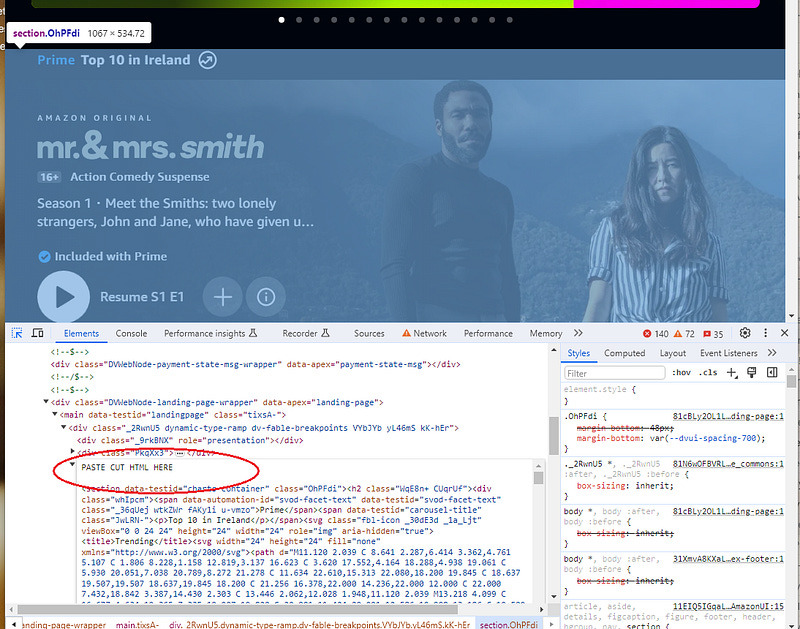Click breadcrumb left scroll arrow
Viewport: 800px width, 629px height.
pyautogui.click(x=14, y=624)
